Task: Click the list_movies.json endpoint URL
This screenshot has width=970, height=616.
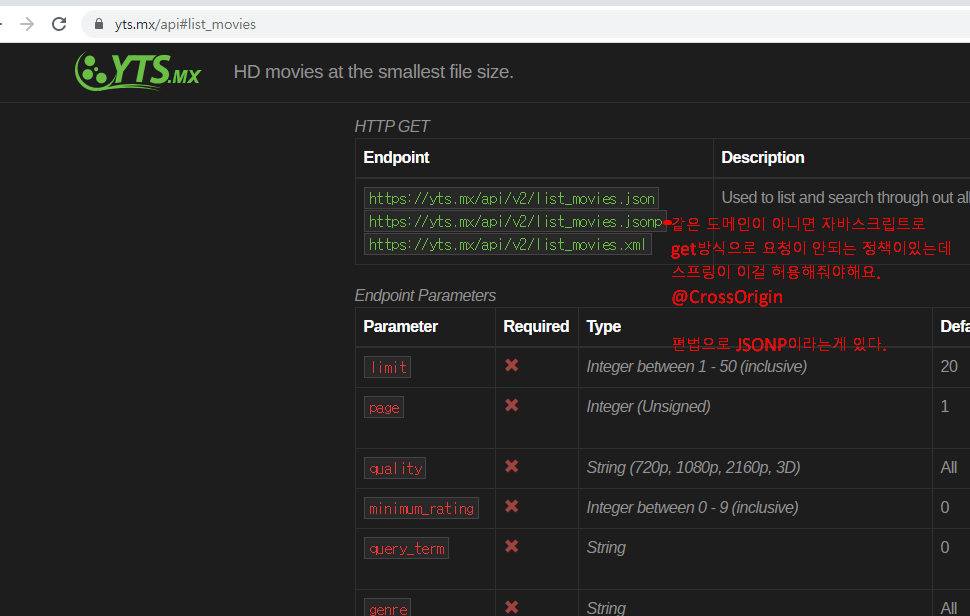Action: pyautogui.click(x=512, y=199)
